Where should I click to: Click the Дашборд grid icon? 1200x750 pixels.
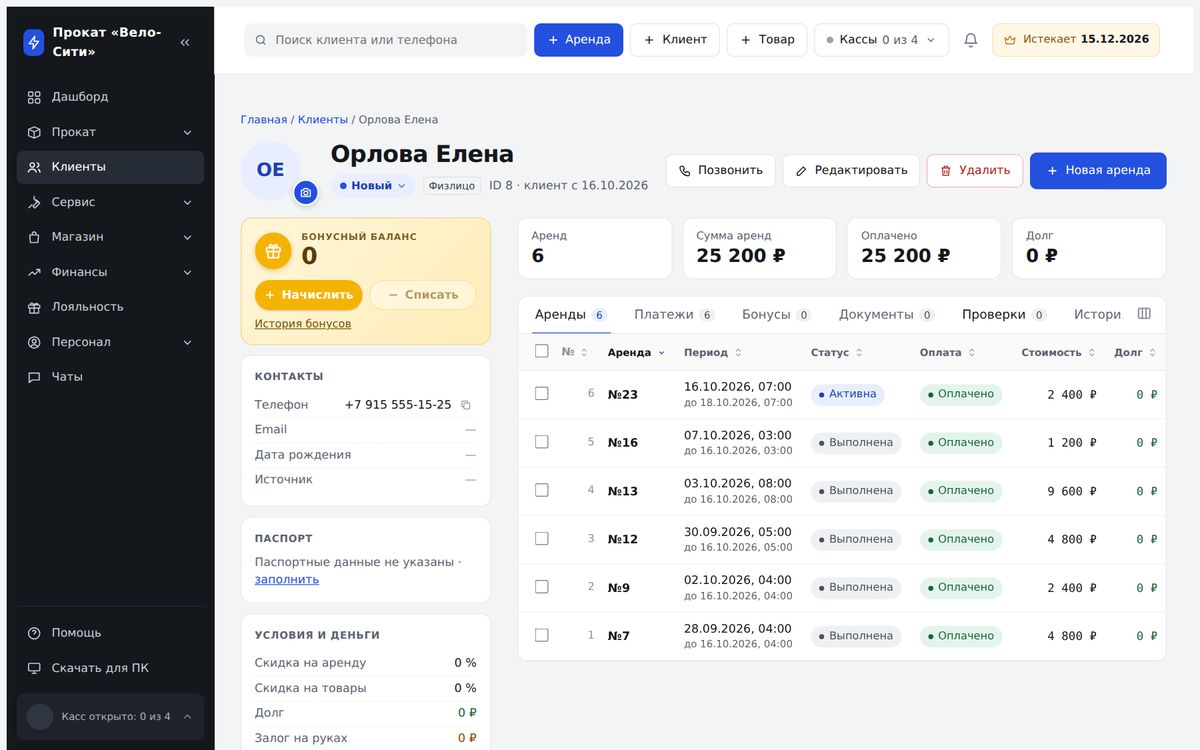34,97
